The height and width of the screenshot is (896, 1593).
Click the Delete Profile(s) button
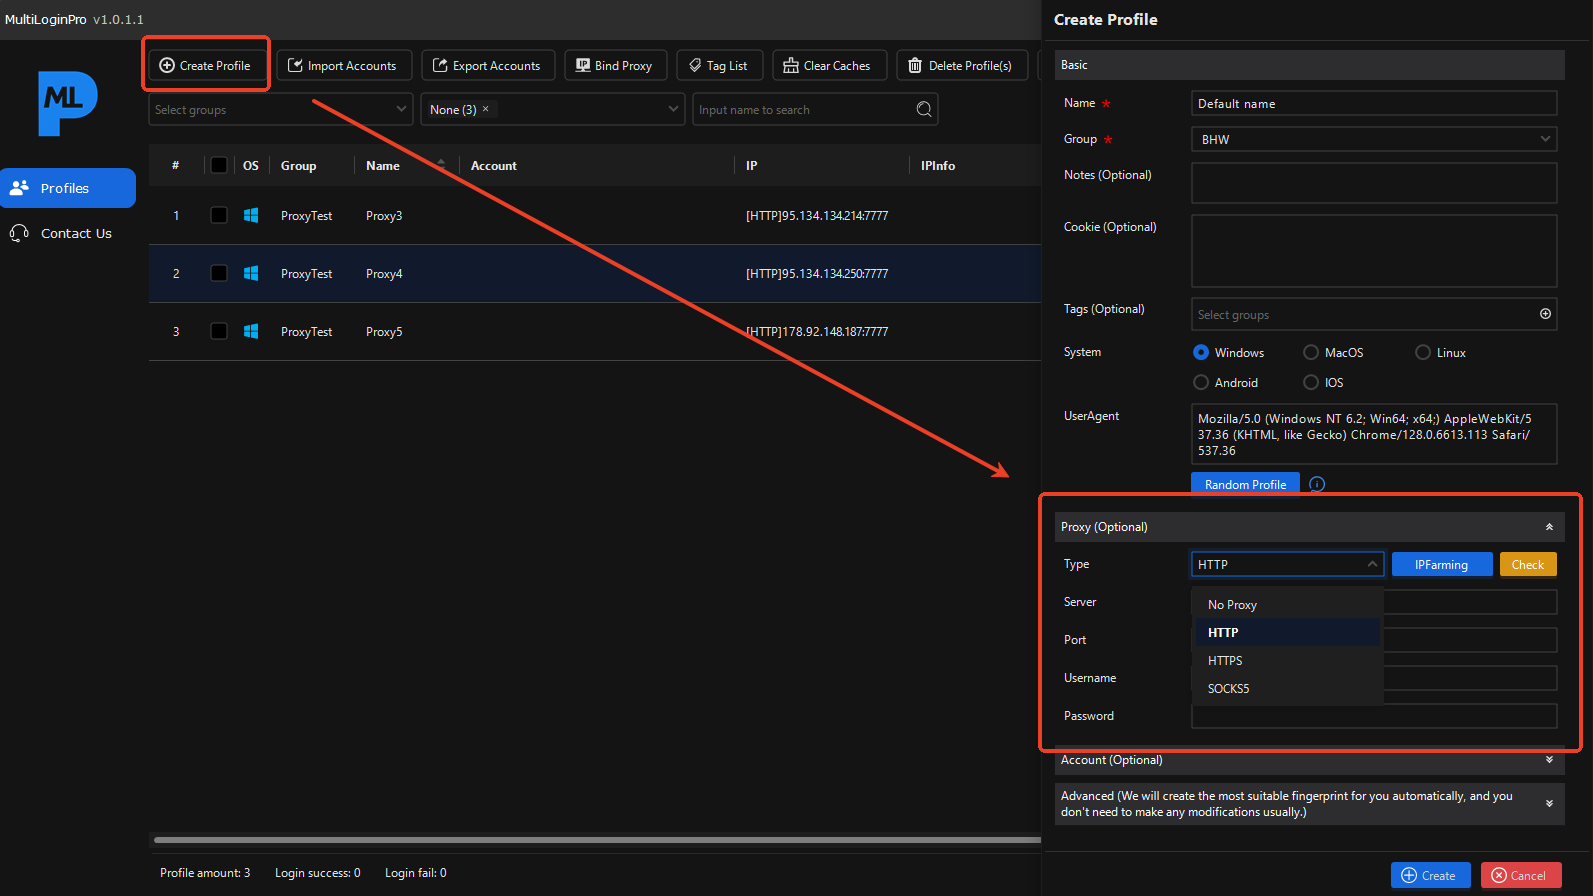961,65
